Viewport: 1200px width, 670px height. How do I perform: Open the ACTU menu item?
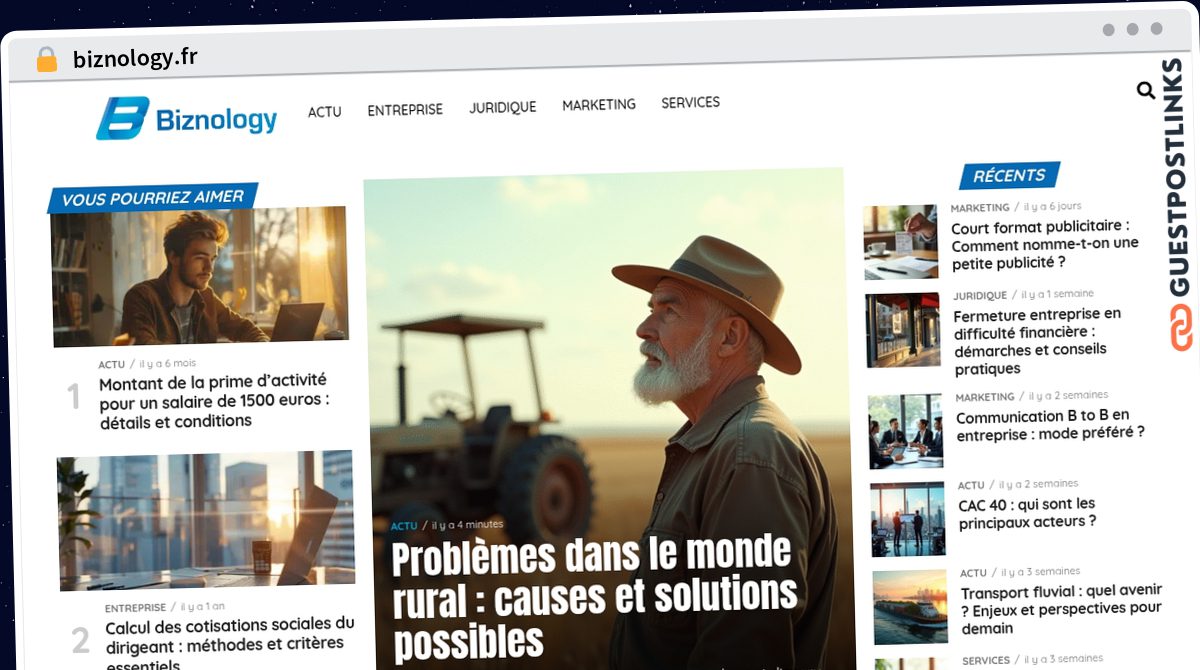click(x=324, y=111)
